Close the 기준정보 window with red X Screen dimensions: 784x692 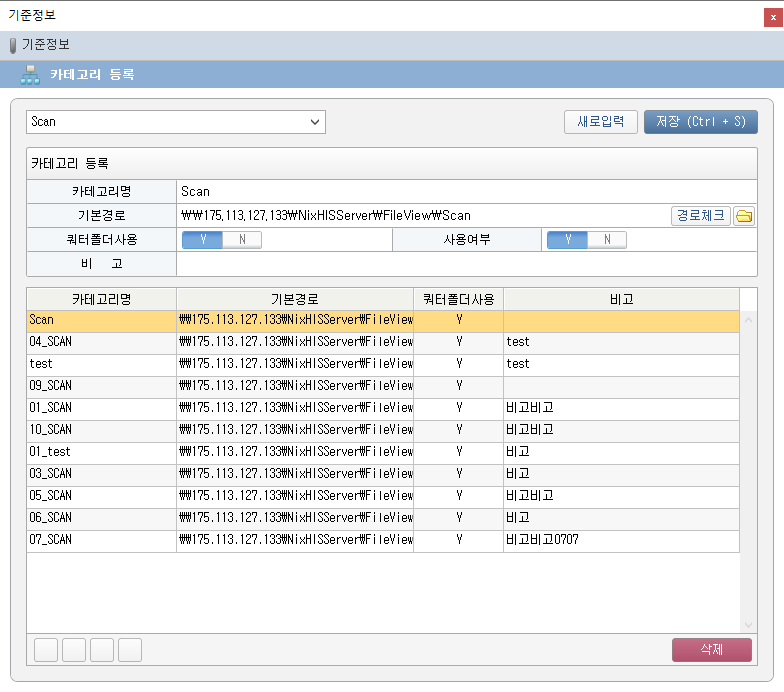(x=773, y=15)
